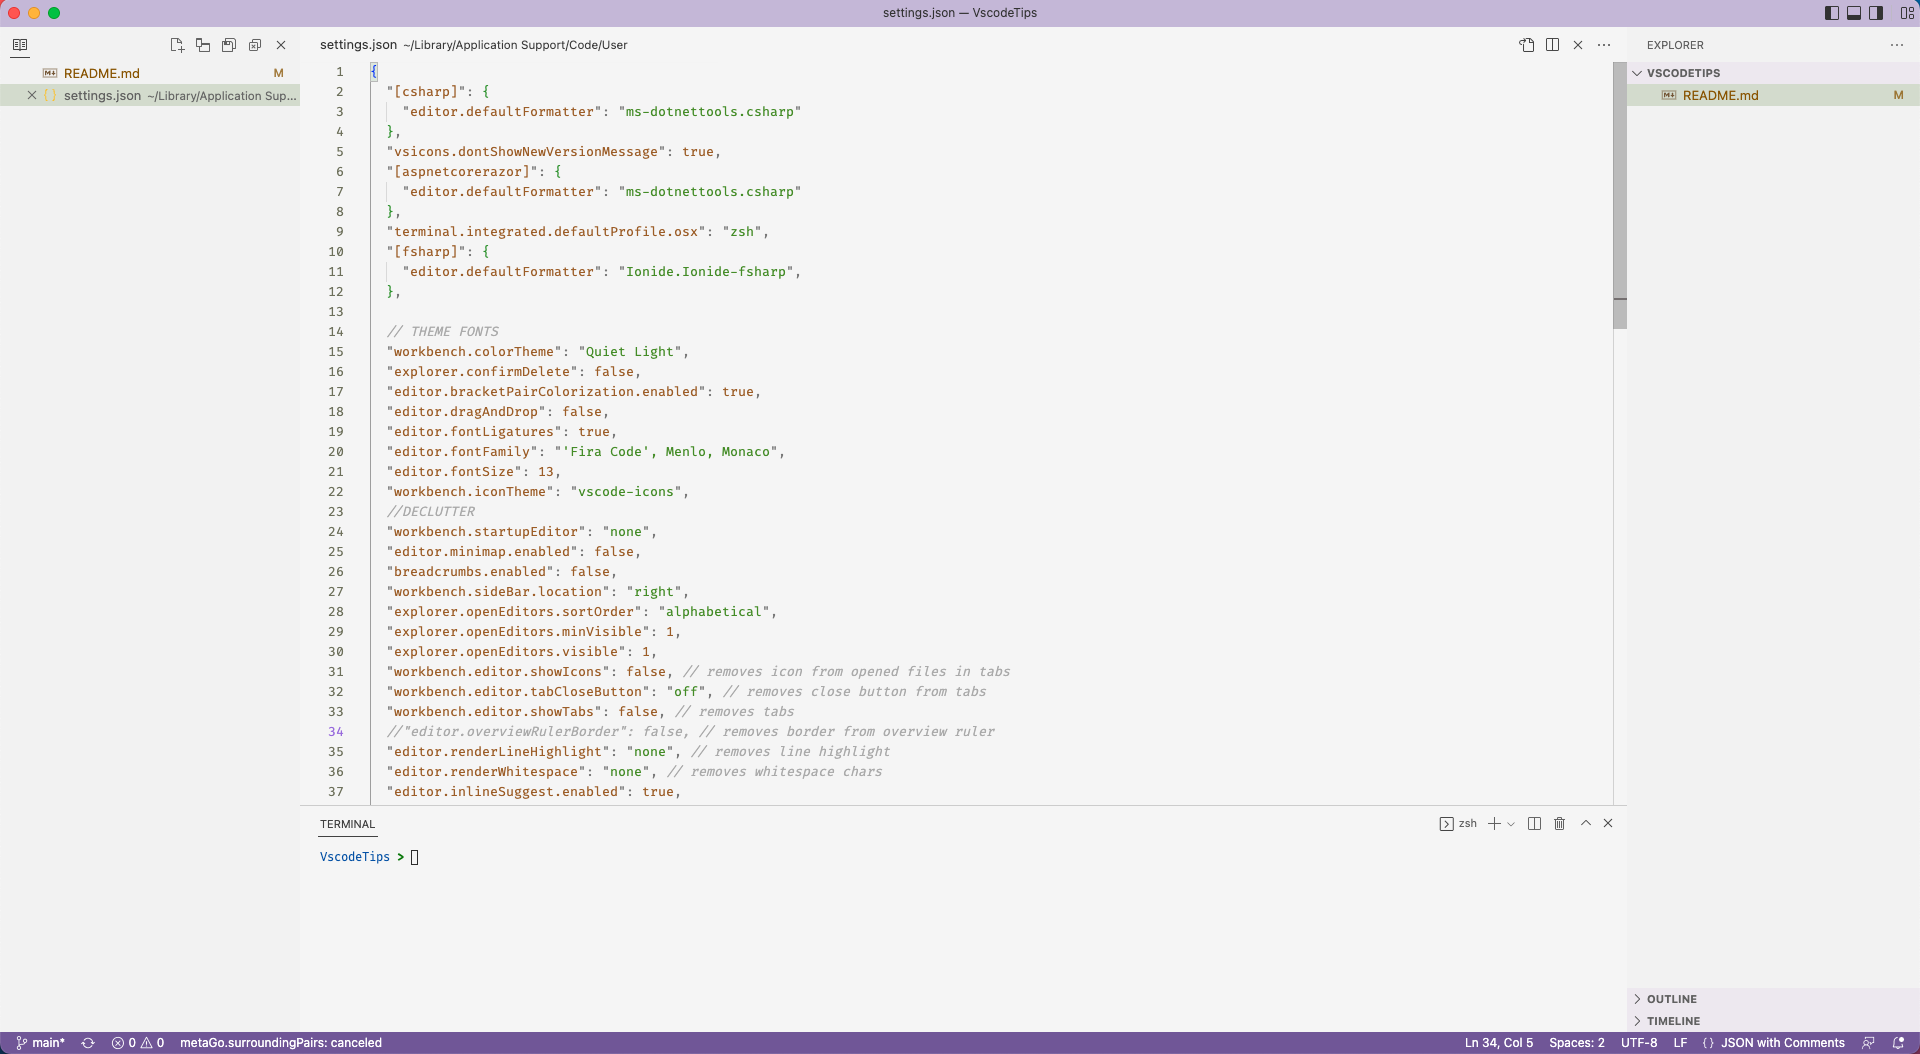Viewport: 1920px width, 1054px height.
Task: Close the Open Editors side panel
Action: pos(281,45)
